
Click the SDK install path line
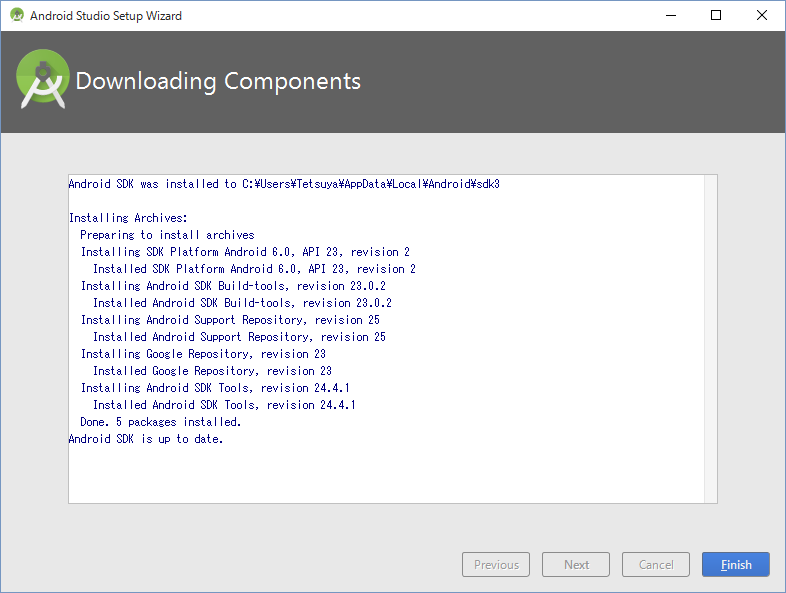[x=284, y=184]
